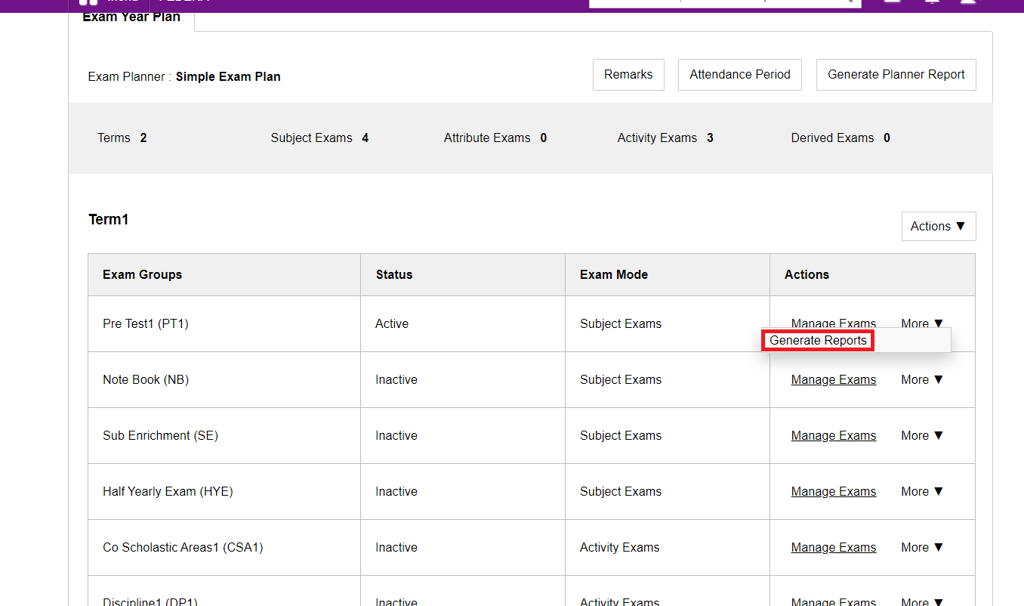Select Generate Reports from the popup menu
This screenshot has width=1024, height=606.
pyautogui.click(x=818, y=341)
